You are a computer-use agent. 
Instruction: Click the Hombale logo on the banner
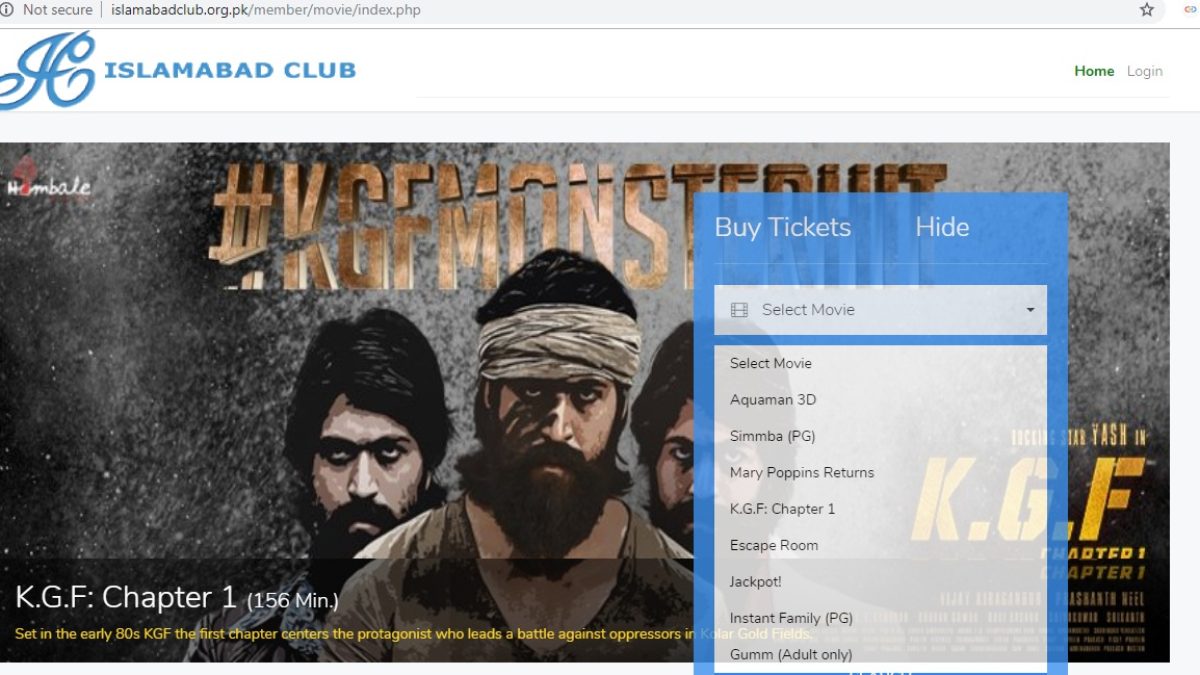click(x=48, y=183)
